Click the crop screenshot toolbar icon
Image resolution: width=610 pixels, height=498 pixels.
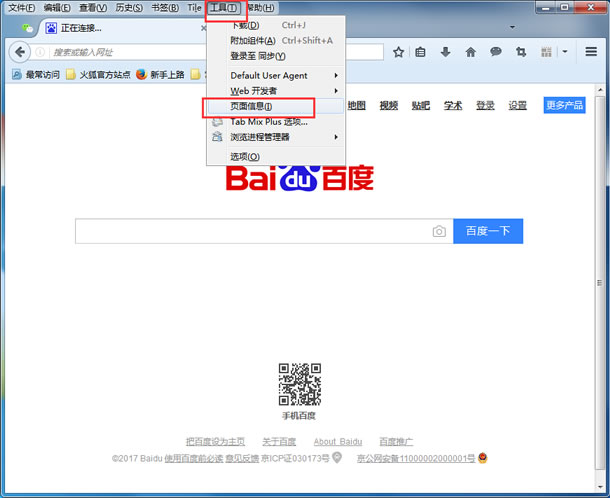click(x=520, y=52)
